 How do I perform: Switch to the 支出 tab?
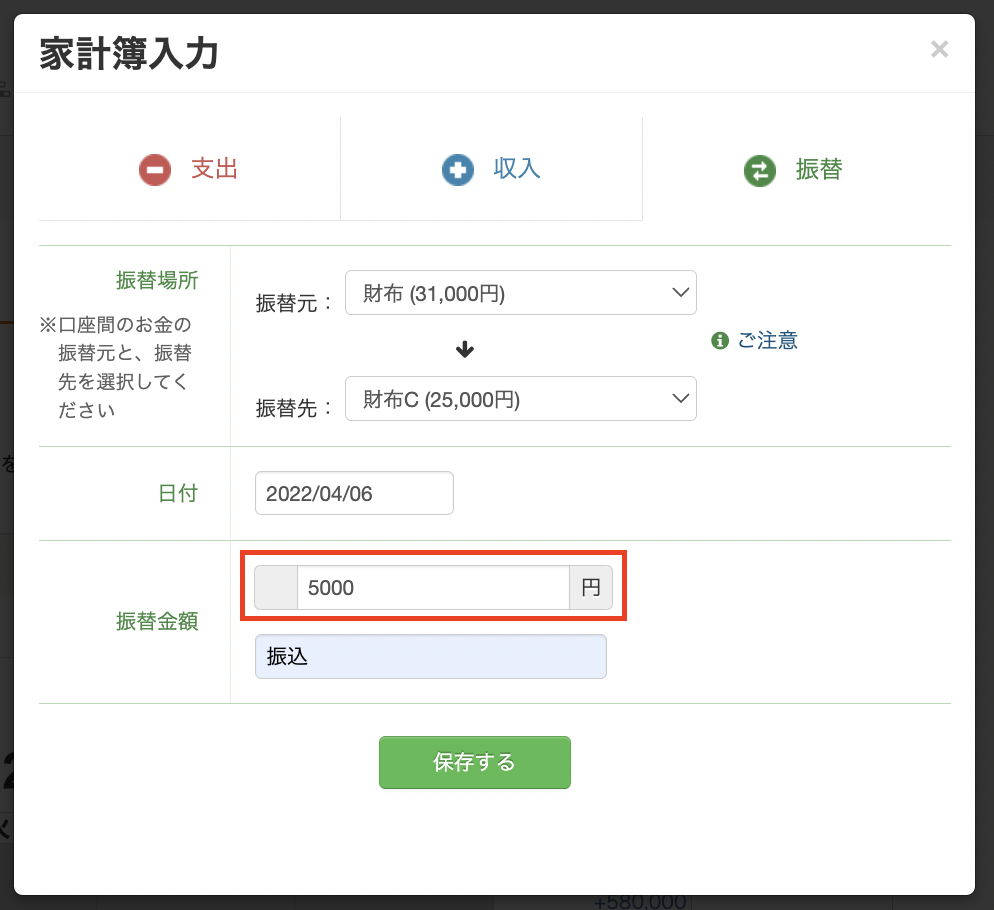click(x=189, y=169)
